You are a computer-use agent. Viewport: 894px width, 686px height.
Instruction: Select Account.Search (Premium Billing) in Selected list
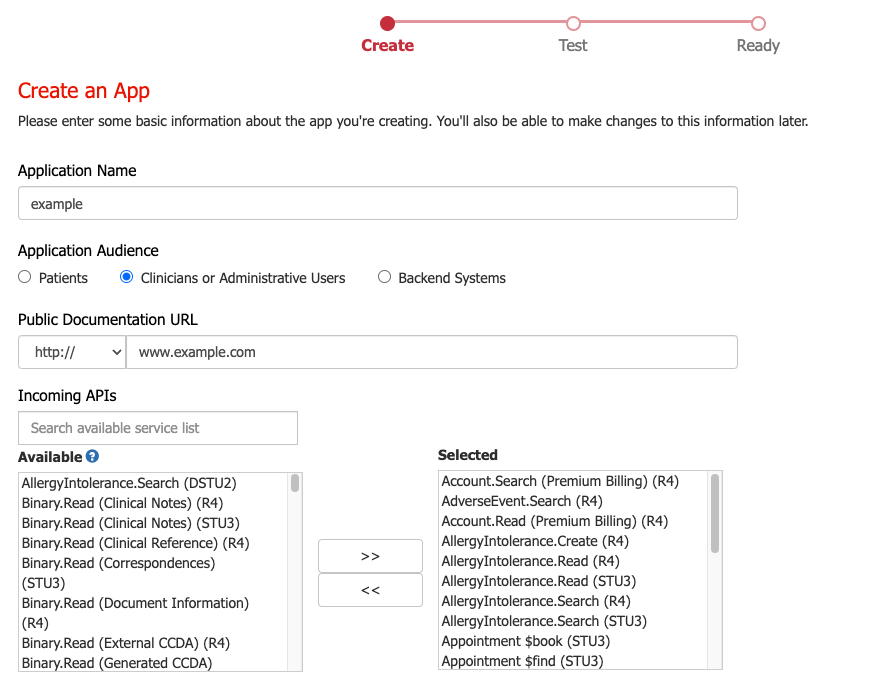pyautogui.click(x=560, y=481)
